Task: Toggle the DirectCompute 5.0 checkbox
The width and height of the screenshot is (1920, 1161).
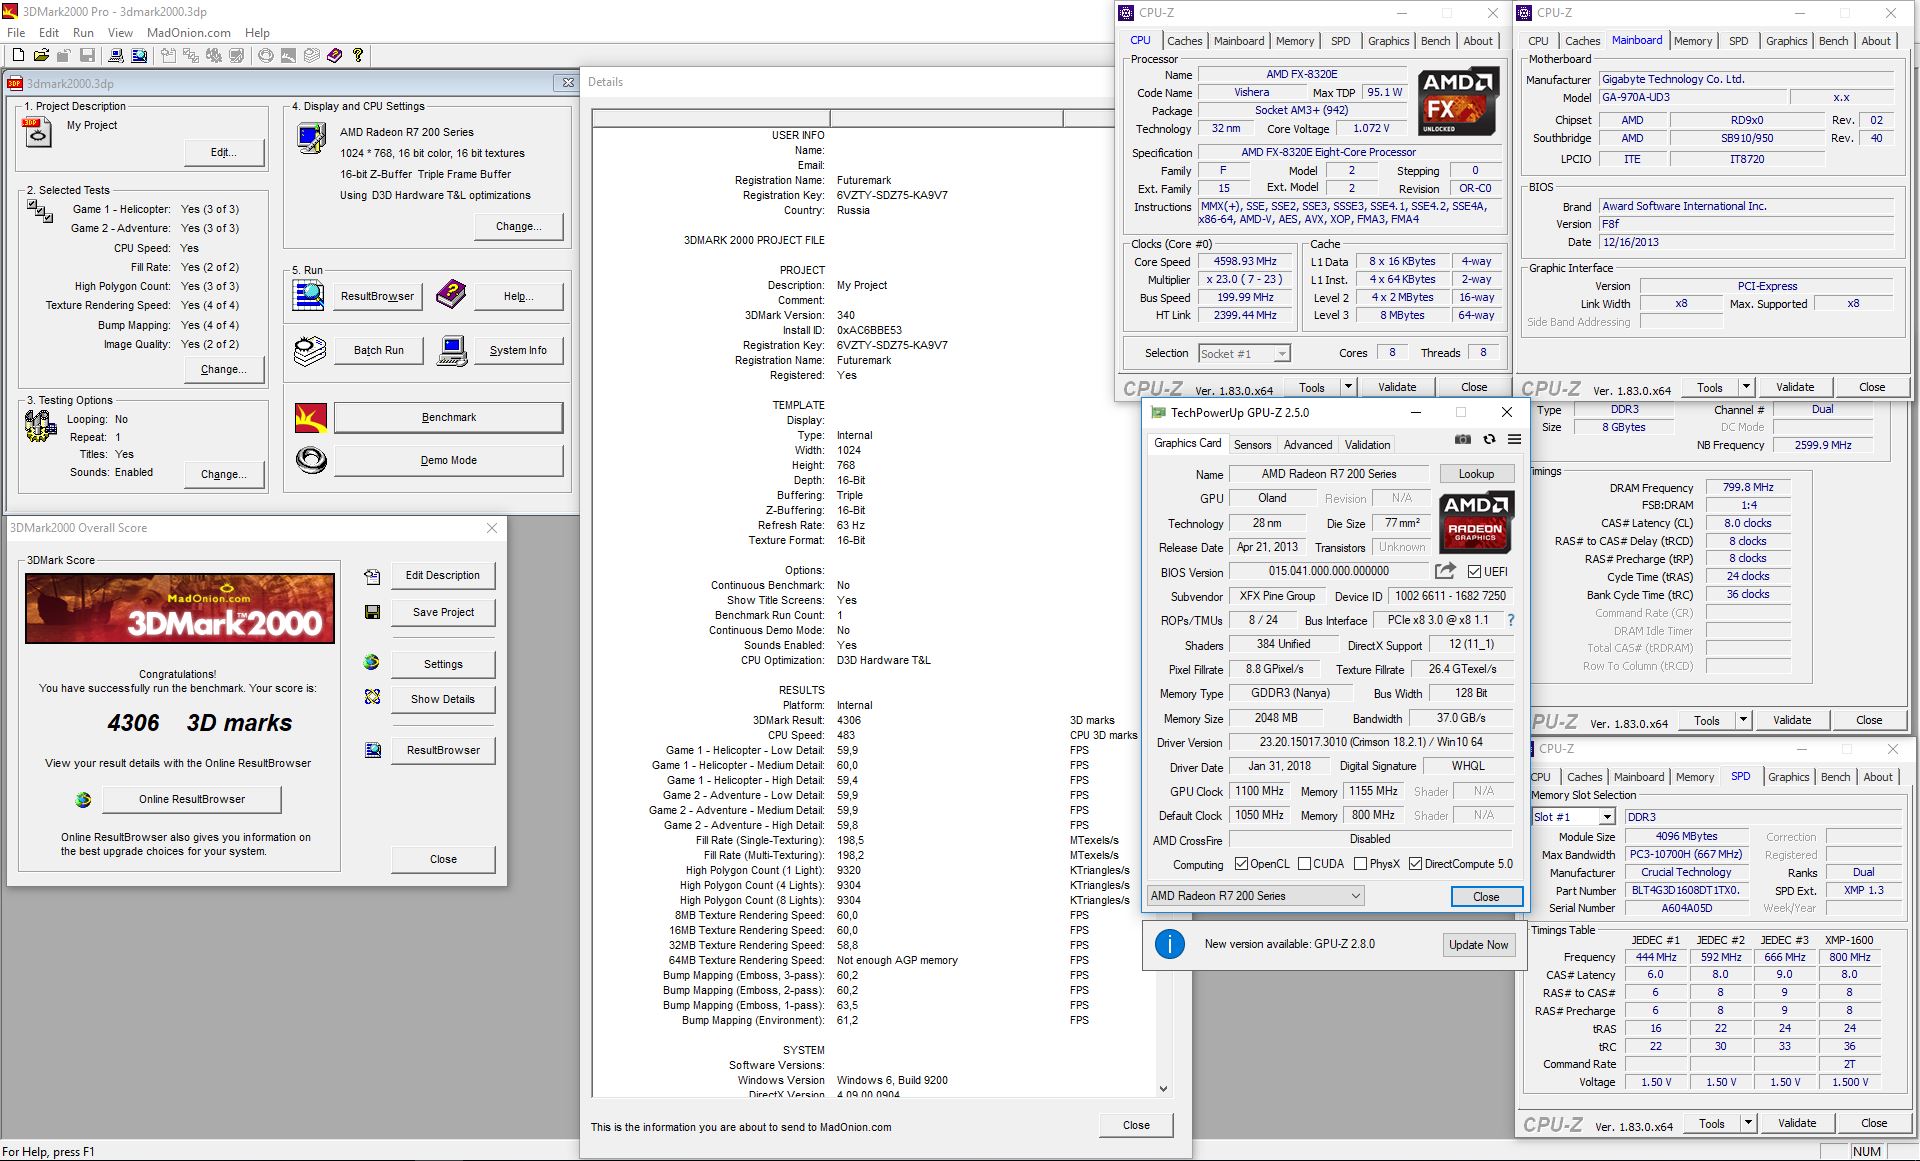Action: 1415,864
